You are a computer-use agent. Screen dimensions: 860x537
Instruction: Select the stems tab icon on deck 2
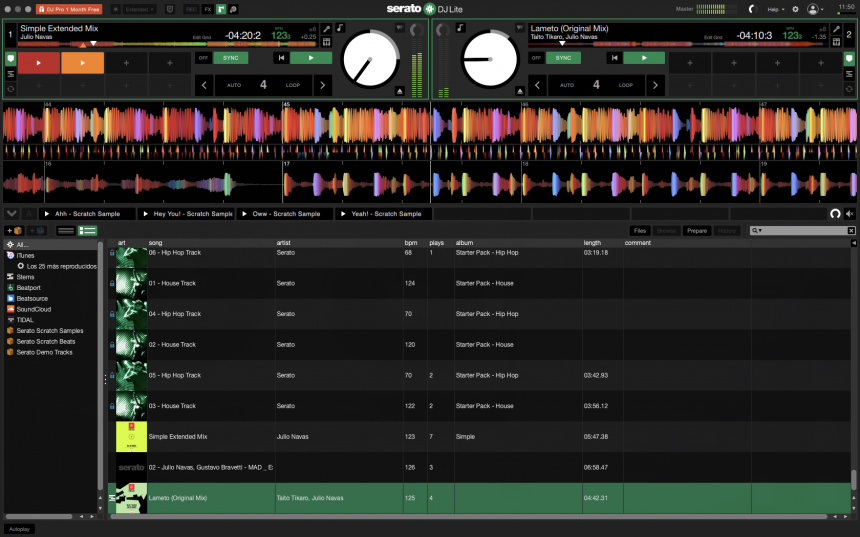pyautogui.click(x=849, y=74)
